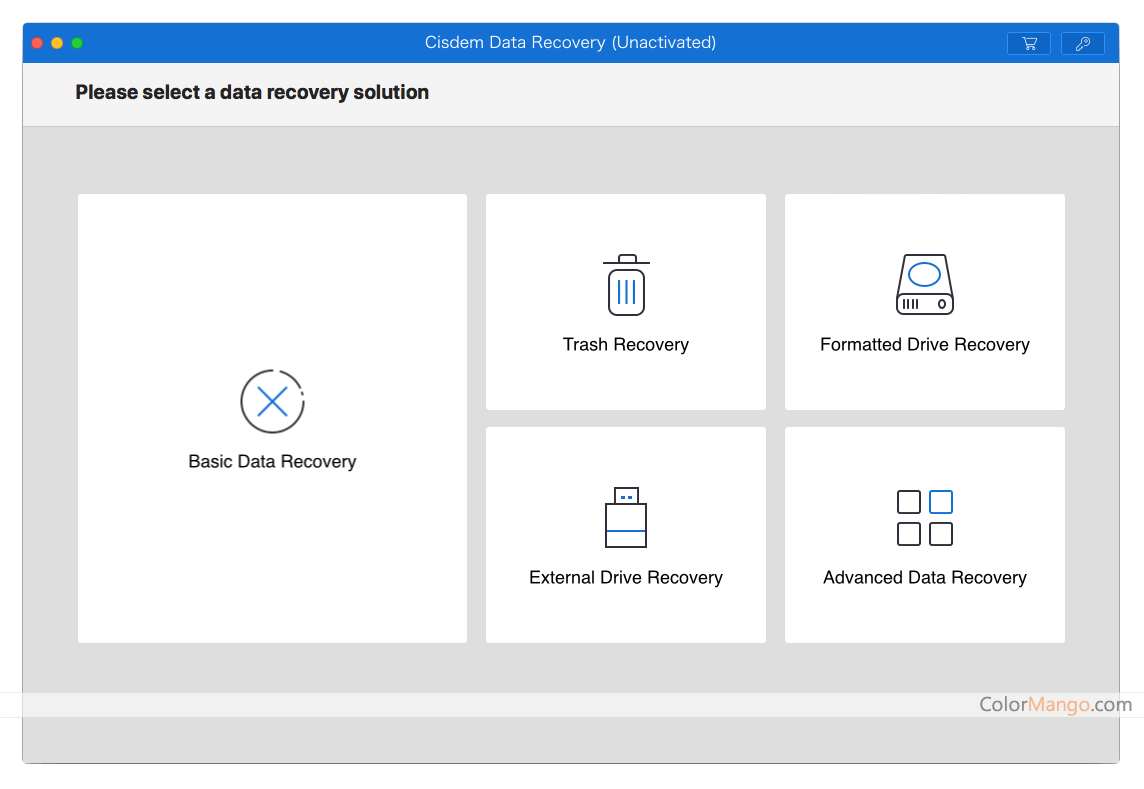Select the Basic Data Recovery label

[x=272, y=462]
